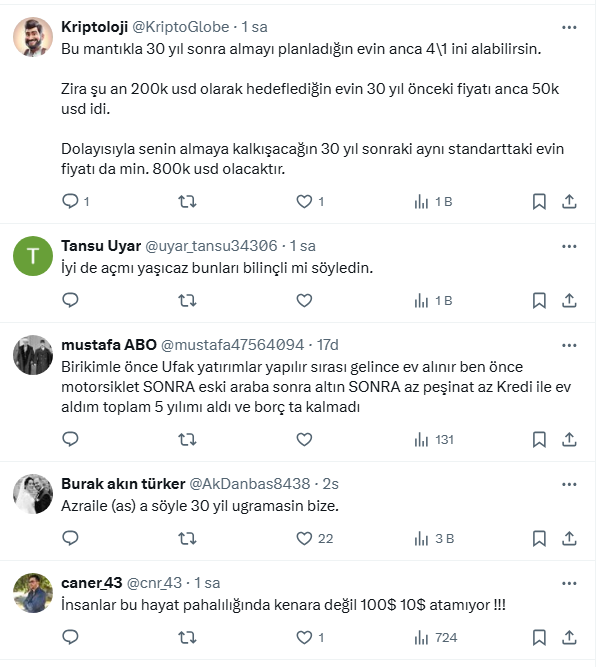Open more options on mustafa ABO's tweet

coord(569,345)
